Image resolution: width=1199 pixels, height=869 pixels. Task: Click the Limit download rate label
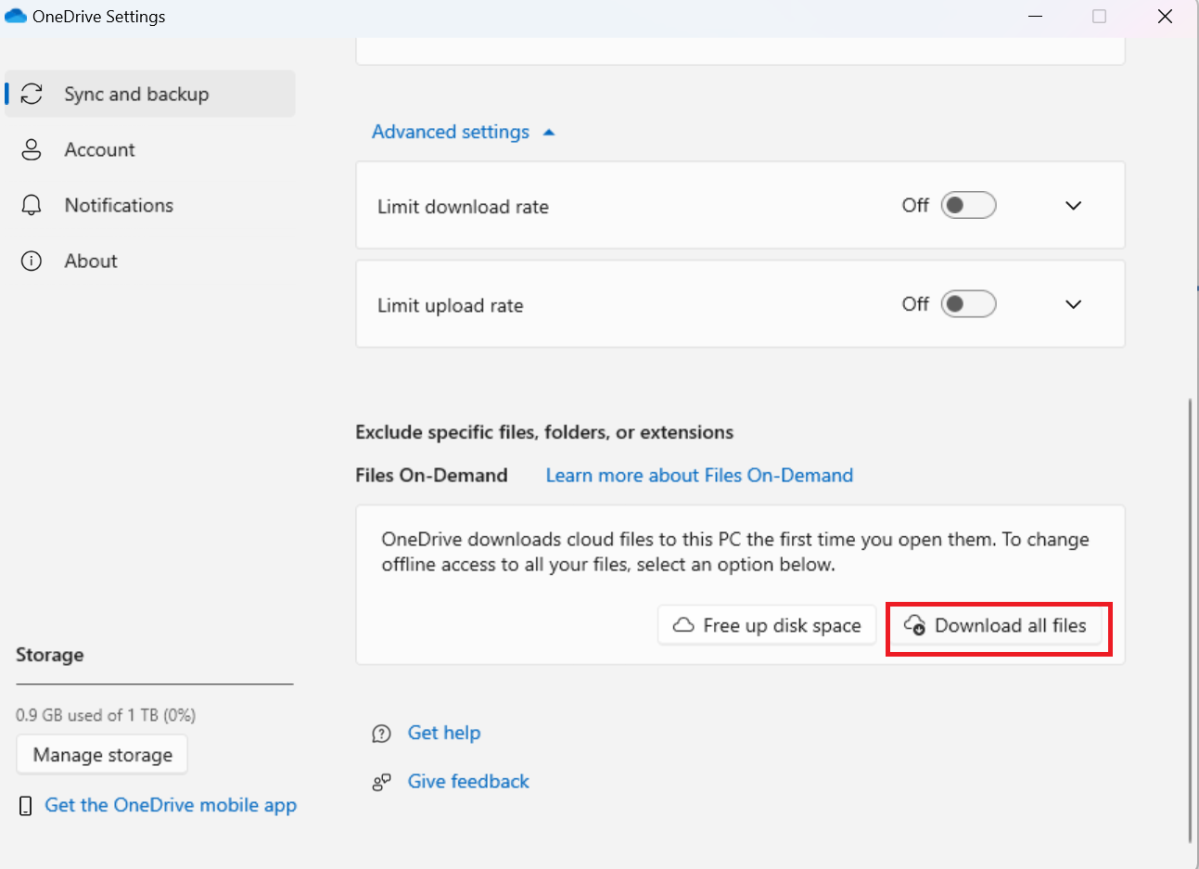point(463,207)
